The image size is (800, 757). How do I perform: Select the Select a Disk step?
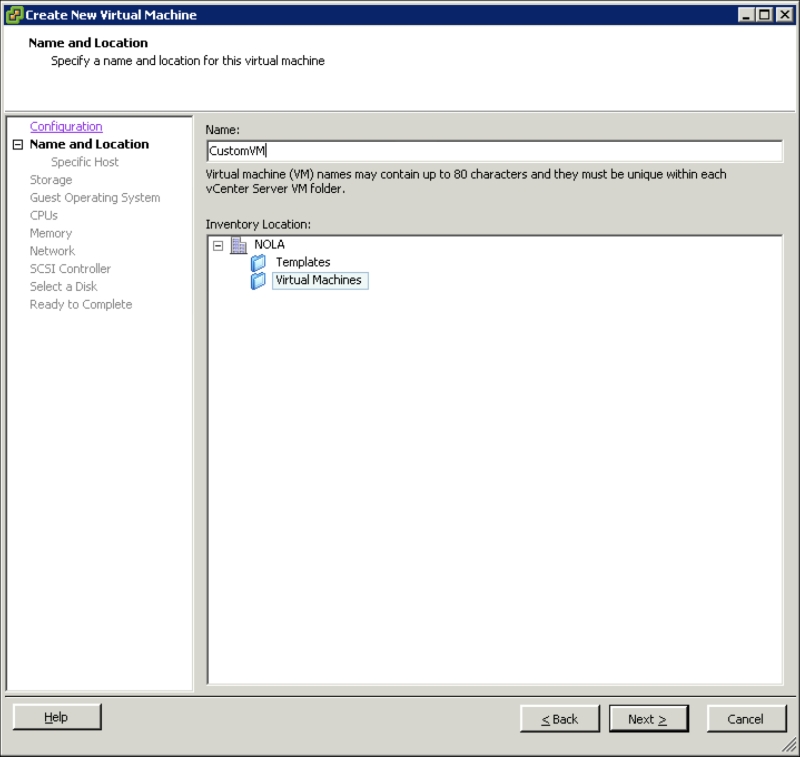(64, 287)
